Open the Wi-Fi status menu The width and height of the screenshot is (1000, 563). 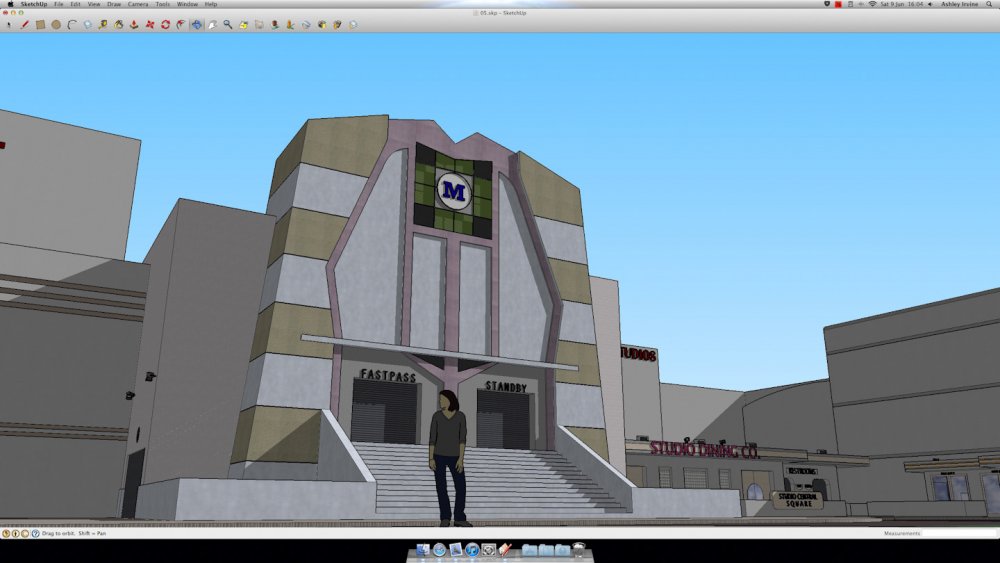point(872,4)
